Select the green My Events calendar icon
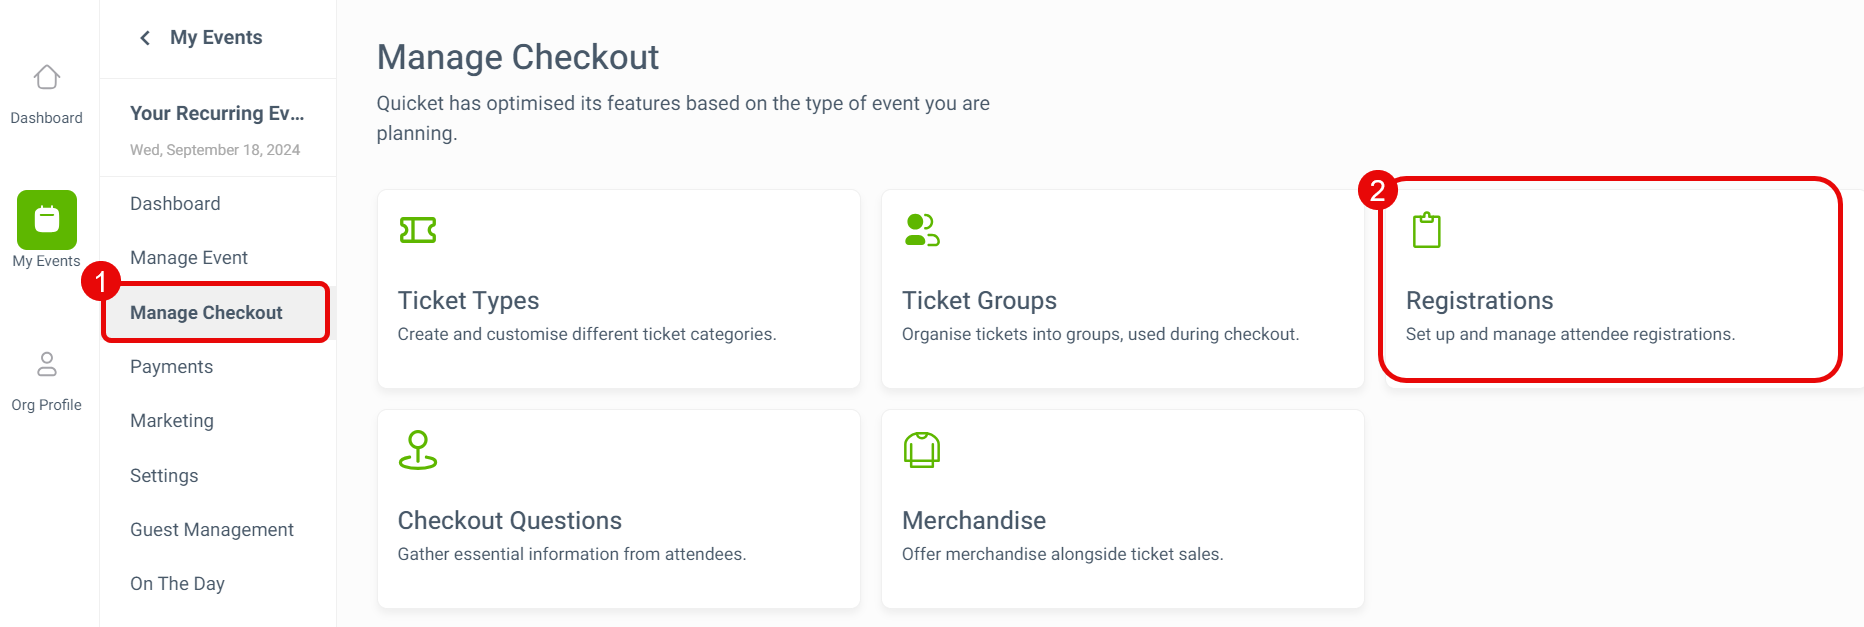The image size is (1864, 627). pyautogui.click(x=47, y=220)
